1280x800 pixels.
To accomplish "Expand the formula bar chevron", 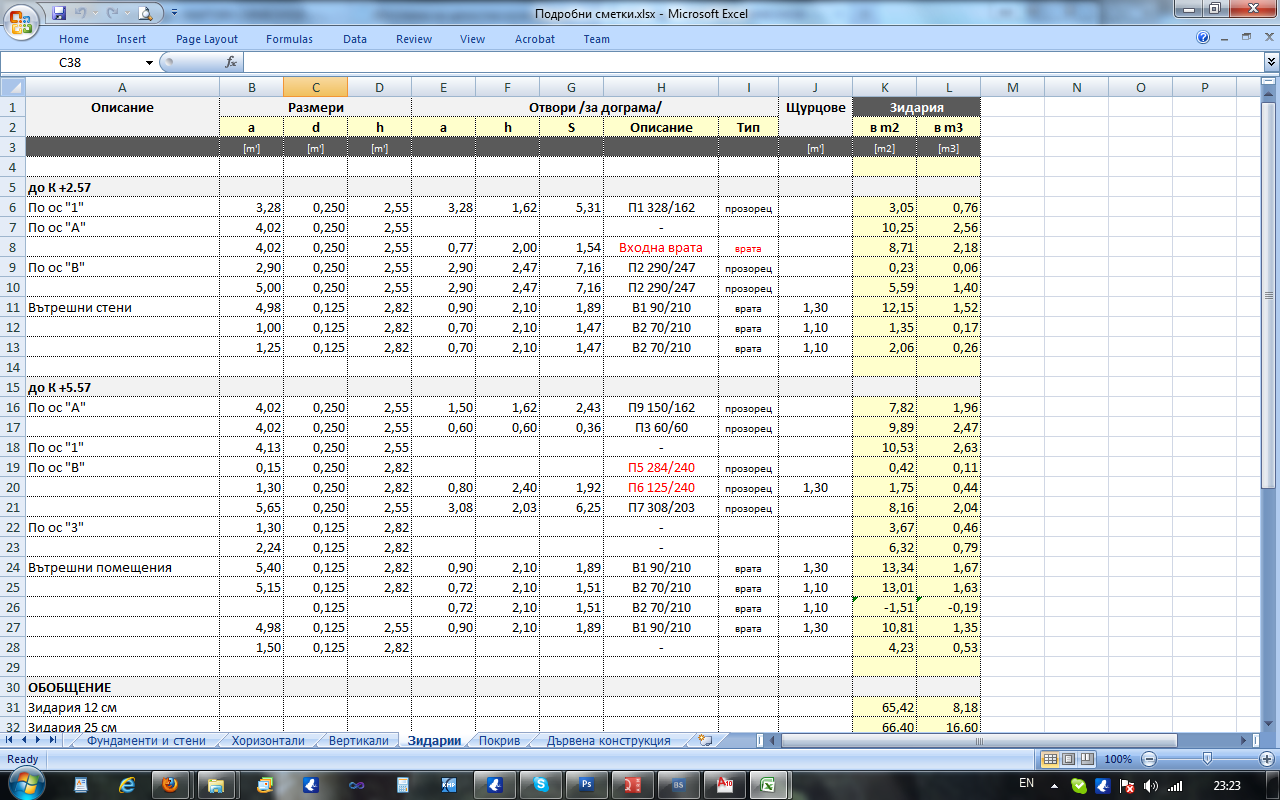I will (1270, 62).
